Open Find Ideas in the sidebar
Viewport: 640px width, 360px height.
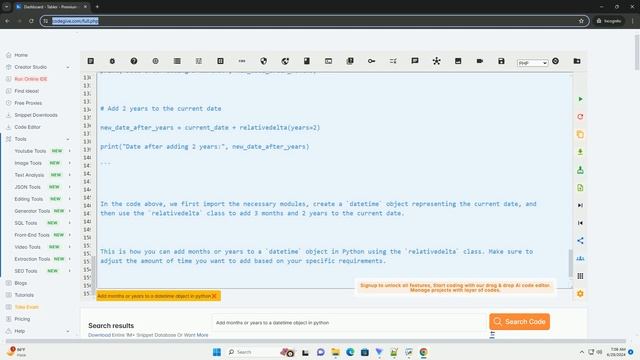27,91
